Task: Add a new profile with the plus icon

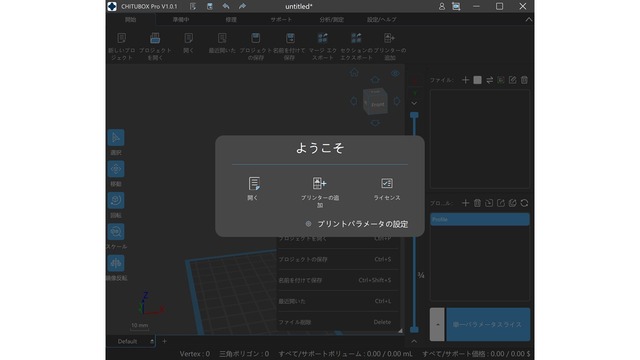Action: pyautogui.click(x=465, y=203)
